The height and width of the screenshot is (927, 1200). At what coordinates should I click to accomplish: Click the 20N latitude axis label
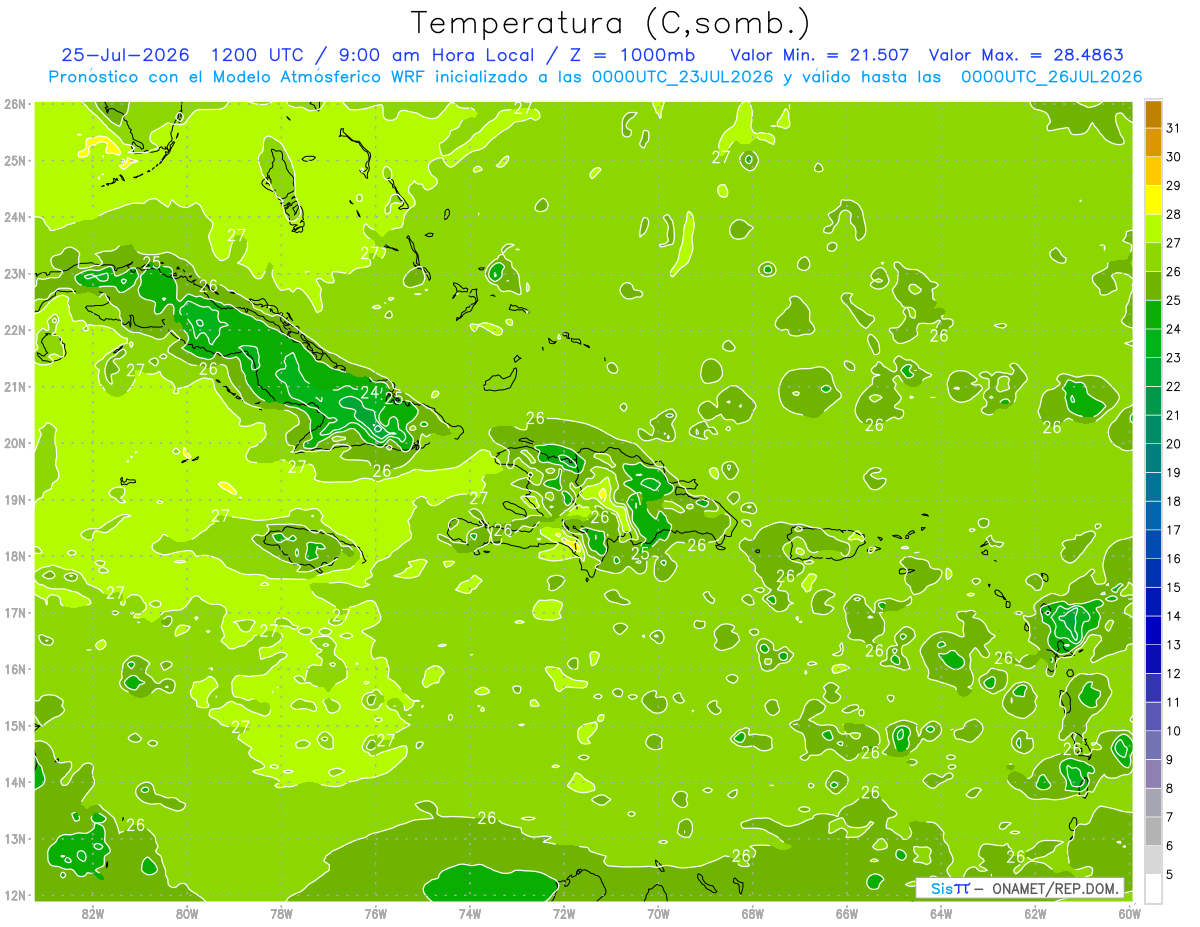(x=15, y=443)
